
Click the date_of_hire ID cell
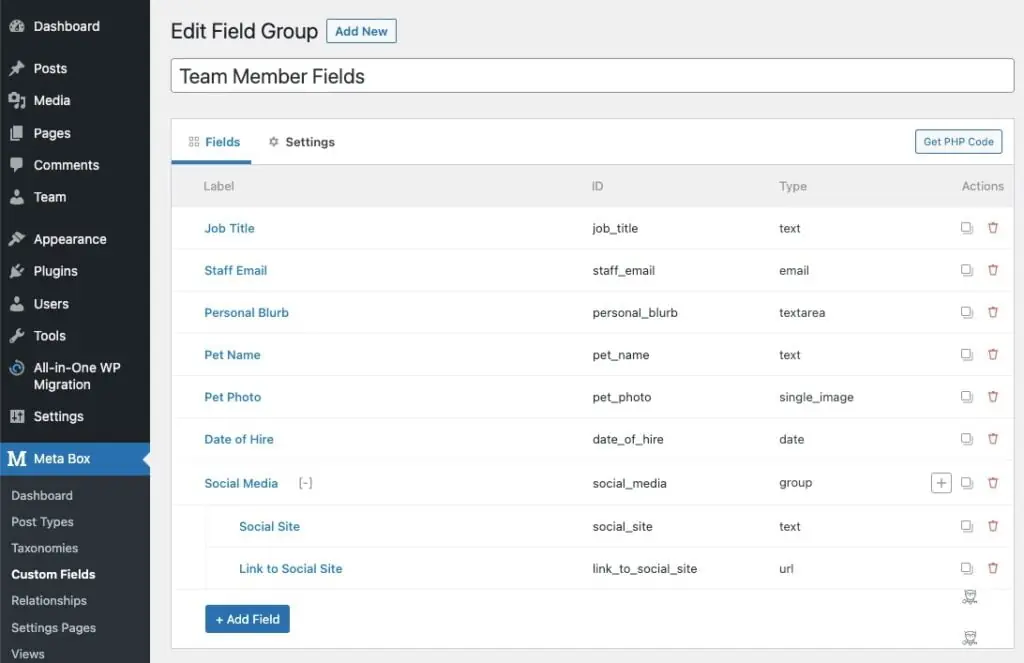tap(628, 440)
